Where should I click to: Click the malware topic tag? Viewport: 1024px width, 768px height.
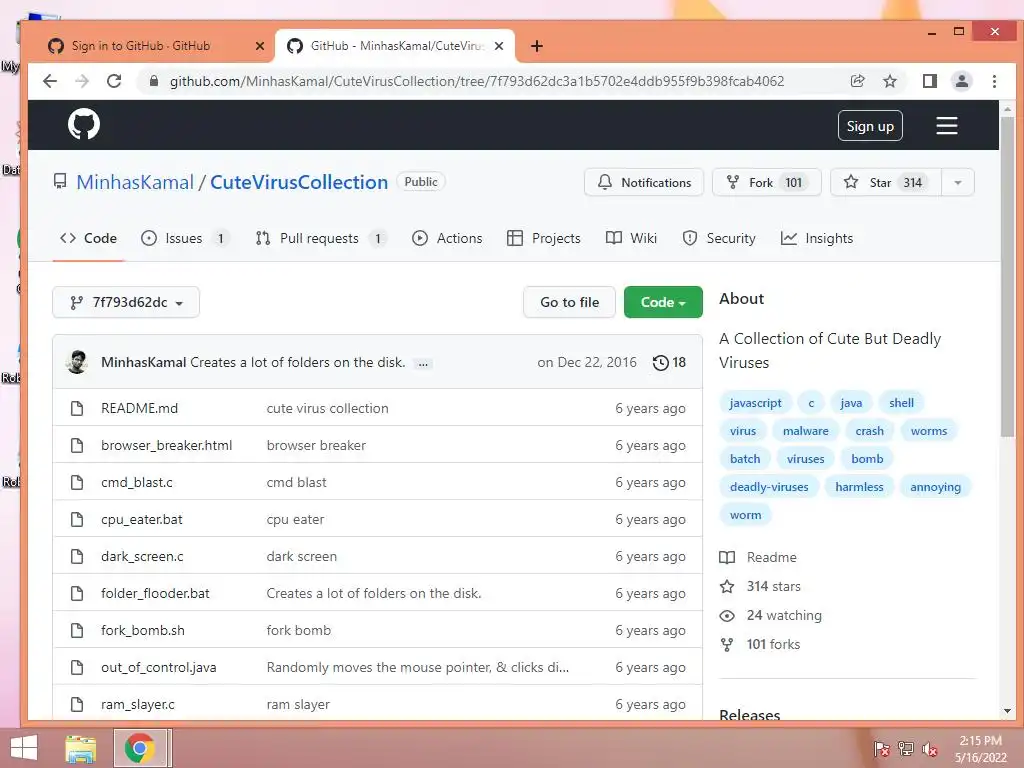(805, 431)
